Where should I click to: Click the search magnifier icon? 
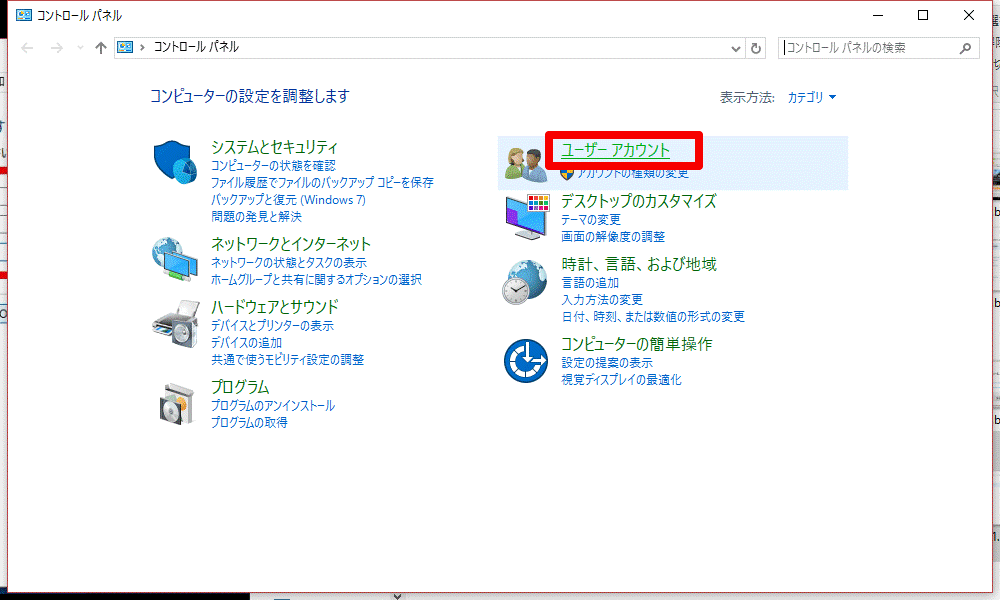point(965,47)
